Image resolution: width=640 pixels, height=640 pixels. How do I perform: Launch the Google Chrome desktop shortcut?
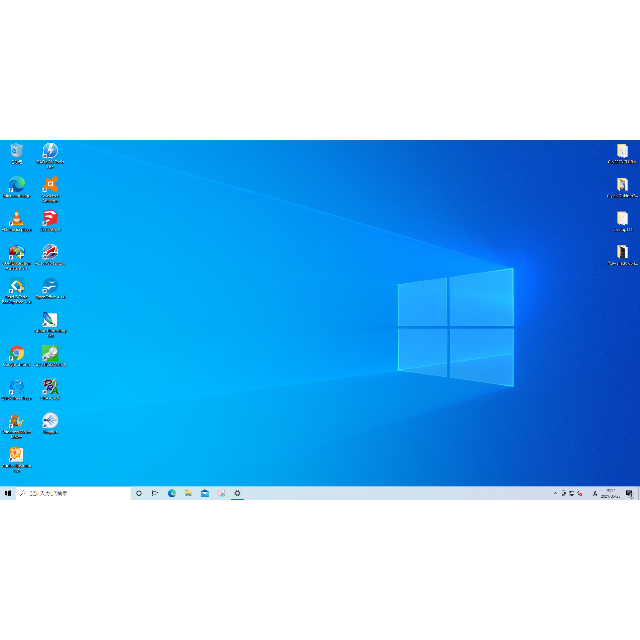click(17, 356)
